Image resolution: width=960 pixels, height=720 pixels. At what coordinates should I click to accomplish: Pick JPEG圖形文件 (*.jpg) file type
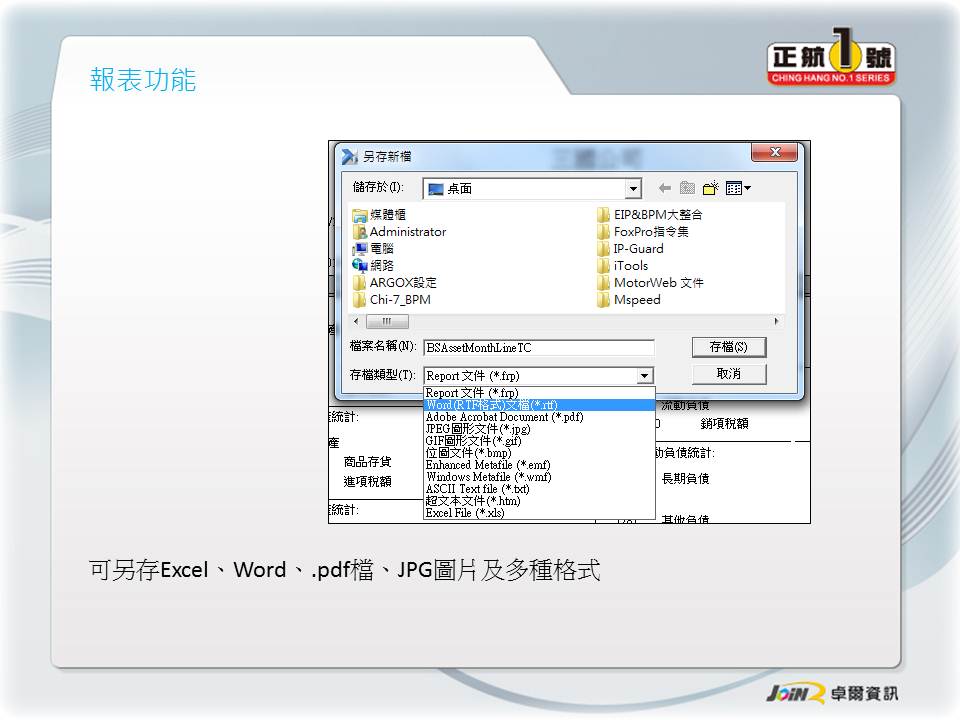pyautogui.click(x=477, y=429)
